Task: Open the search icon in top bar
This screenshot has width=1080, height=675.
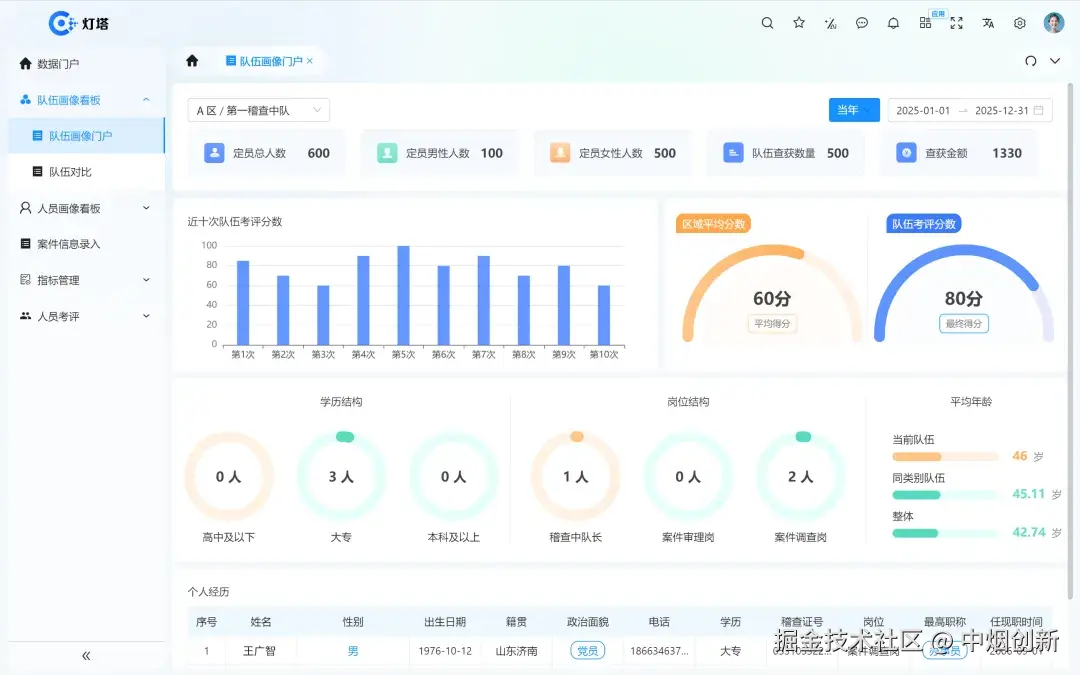Action: point(767,22)
